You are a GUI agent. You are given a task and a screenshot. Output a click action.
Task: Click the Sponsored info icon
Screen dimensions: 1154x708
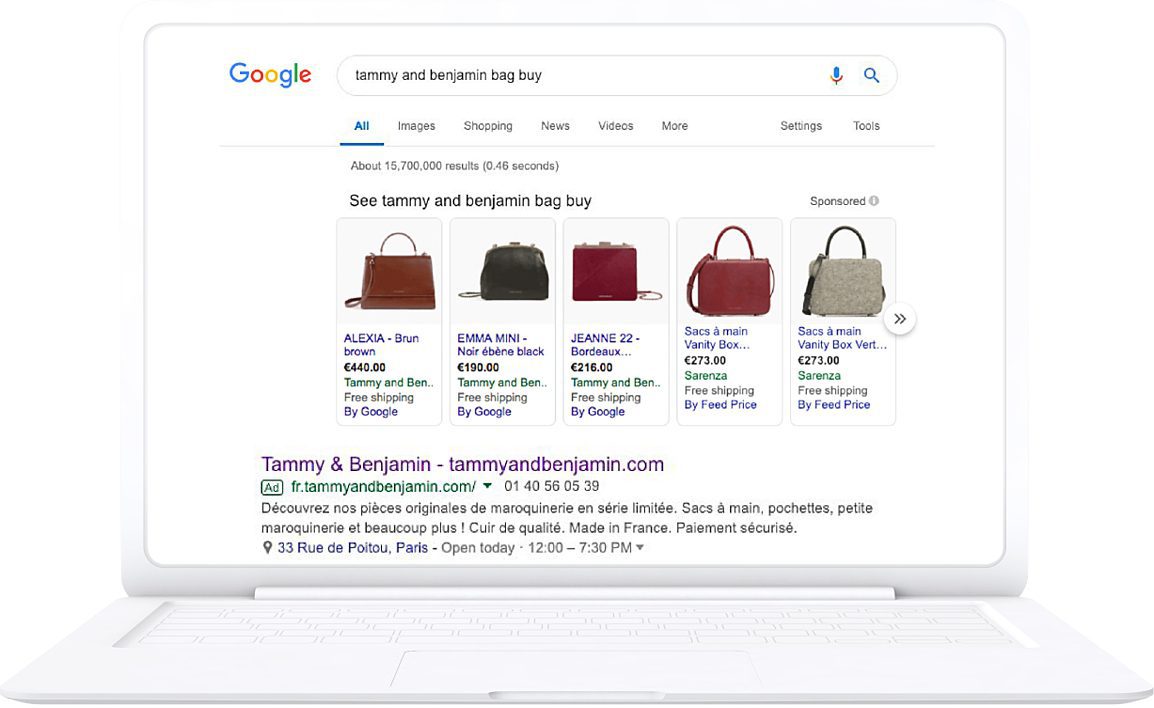874,201
